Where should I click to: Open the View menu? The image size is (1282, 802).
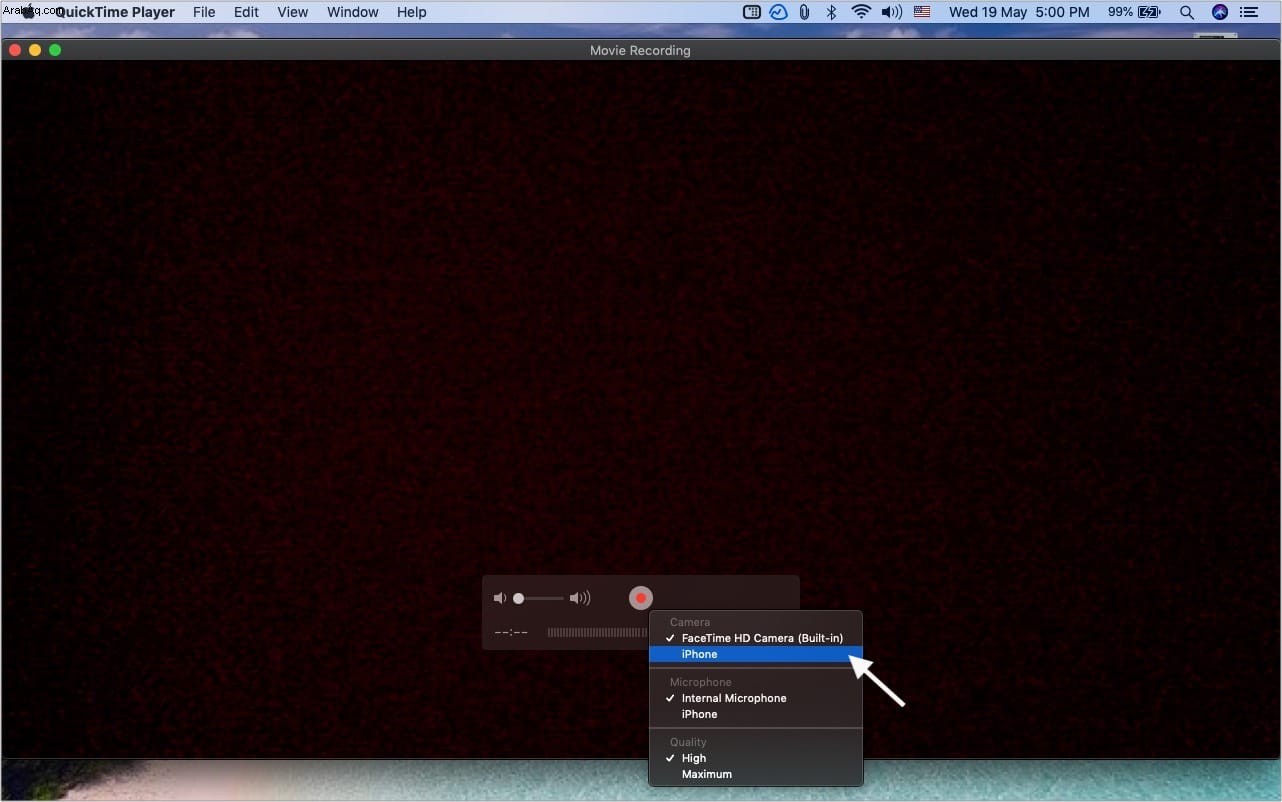pos(292,12)
